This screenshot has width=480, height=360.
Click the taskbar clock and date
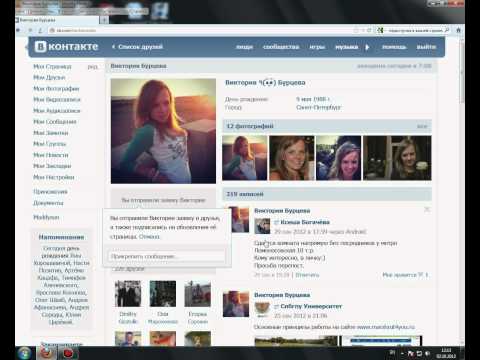[446, 353]
